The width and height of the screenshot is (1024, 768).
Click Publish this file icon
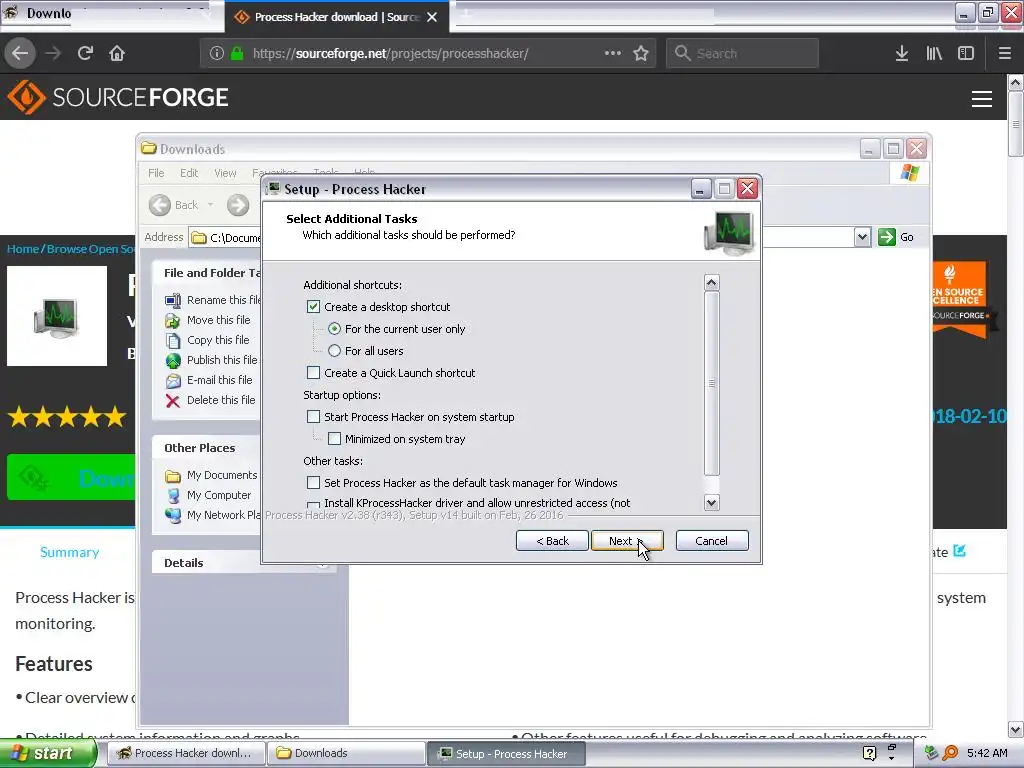tap(172, 360)
